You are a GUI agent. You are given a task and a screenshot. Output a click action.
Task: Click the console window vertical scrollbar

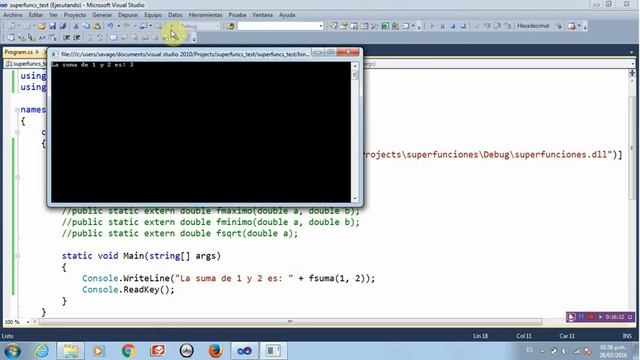pos(355,131)
